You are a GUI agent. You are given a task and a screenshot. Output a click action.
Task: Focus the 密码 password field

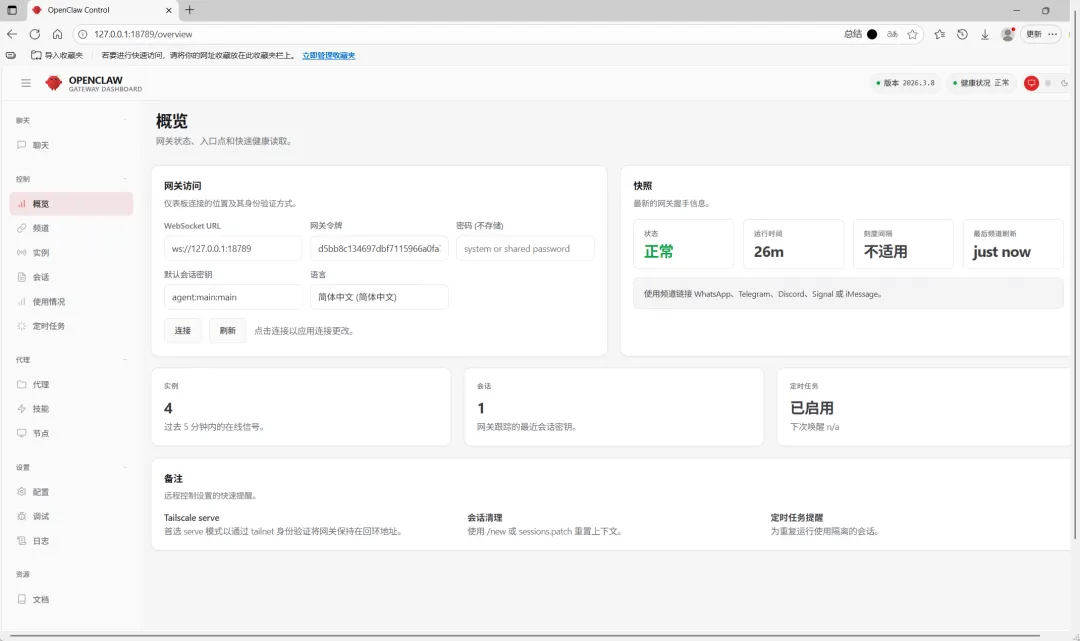(525, 249)
